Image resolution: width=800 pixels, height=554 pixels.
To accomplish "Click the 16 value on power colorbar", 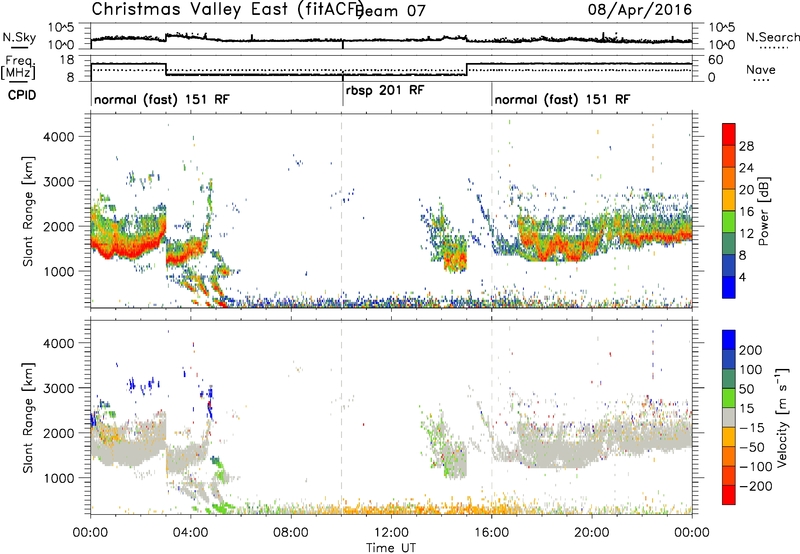I will 746,212.
